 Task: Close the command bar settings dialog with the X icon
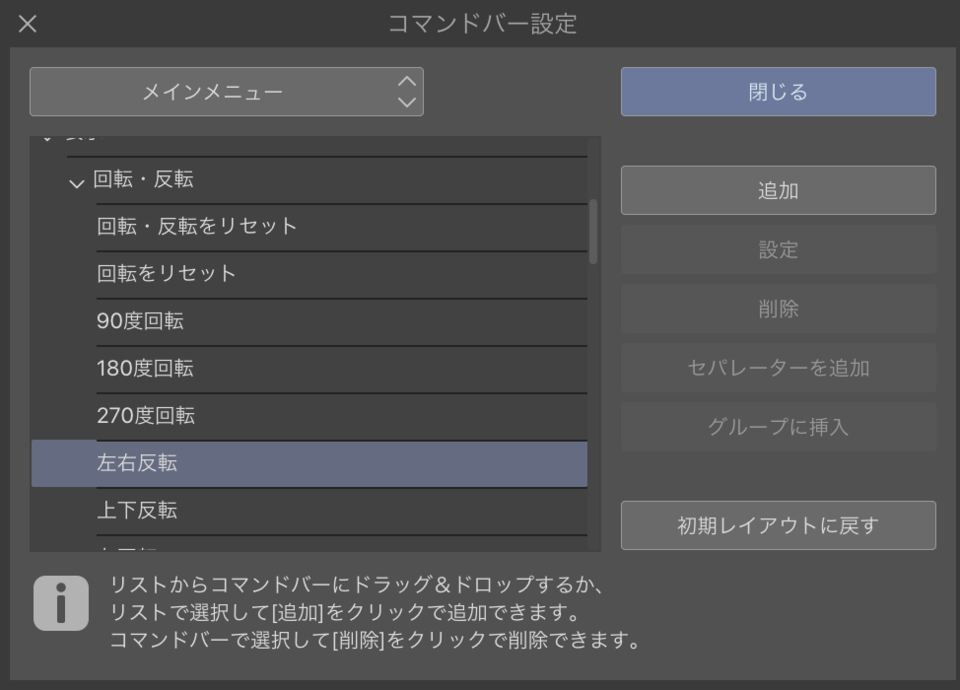tap(28, 24)
